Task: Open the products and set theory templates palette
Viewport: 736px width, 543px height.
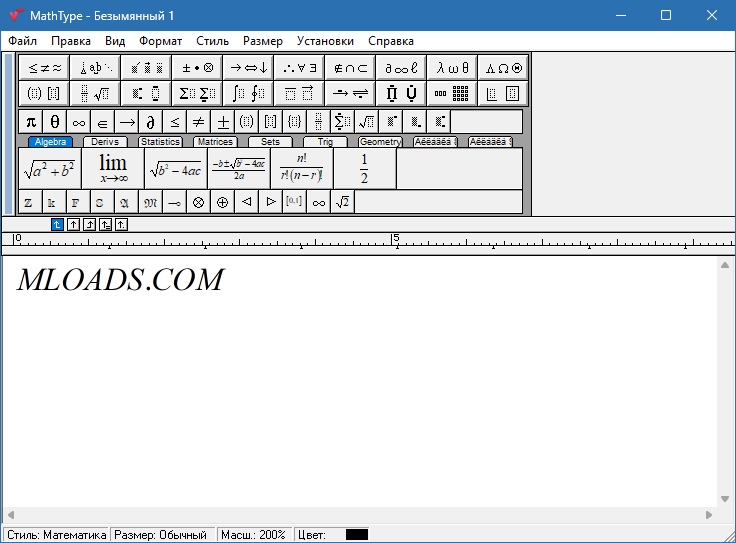Action: [x=401, y=93]
